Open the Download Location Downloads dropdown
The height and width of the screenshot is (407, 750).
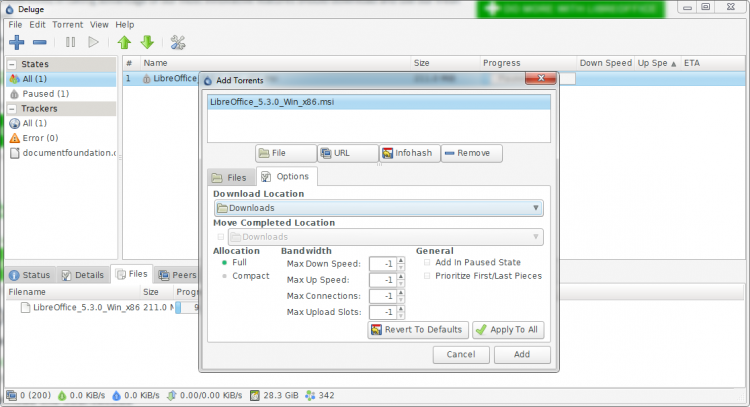pos(378,208)
